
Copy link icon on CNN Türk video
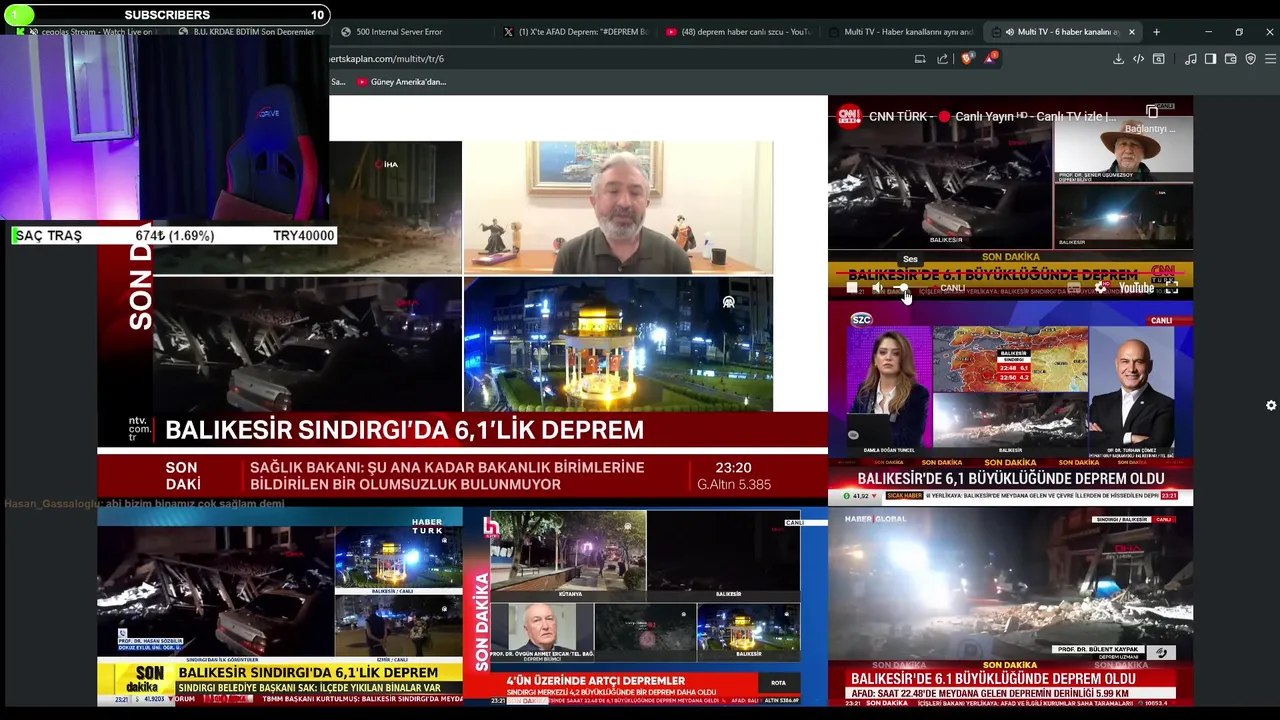[x=1152, y=111]
